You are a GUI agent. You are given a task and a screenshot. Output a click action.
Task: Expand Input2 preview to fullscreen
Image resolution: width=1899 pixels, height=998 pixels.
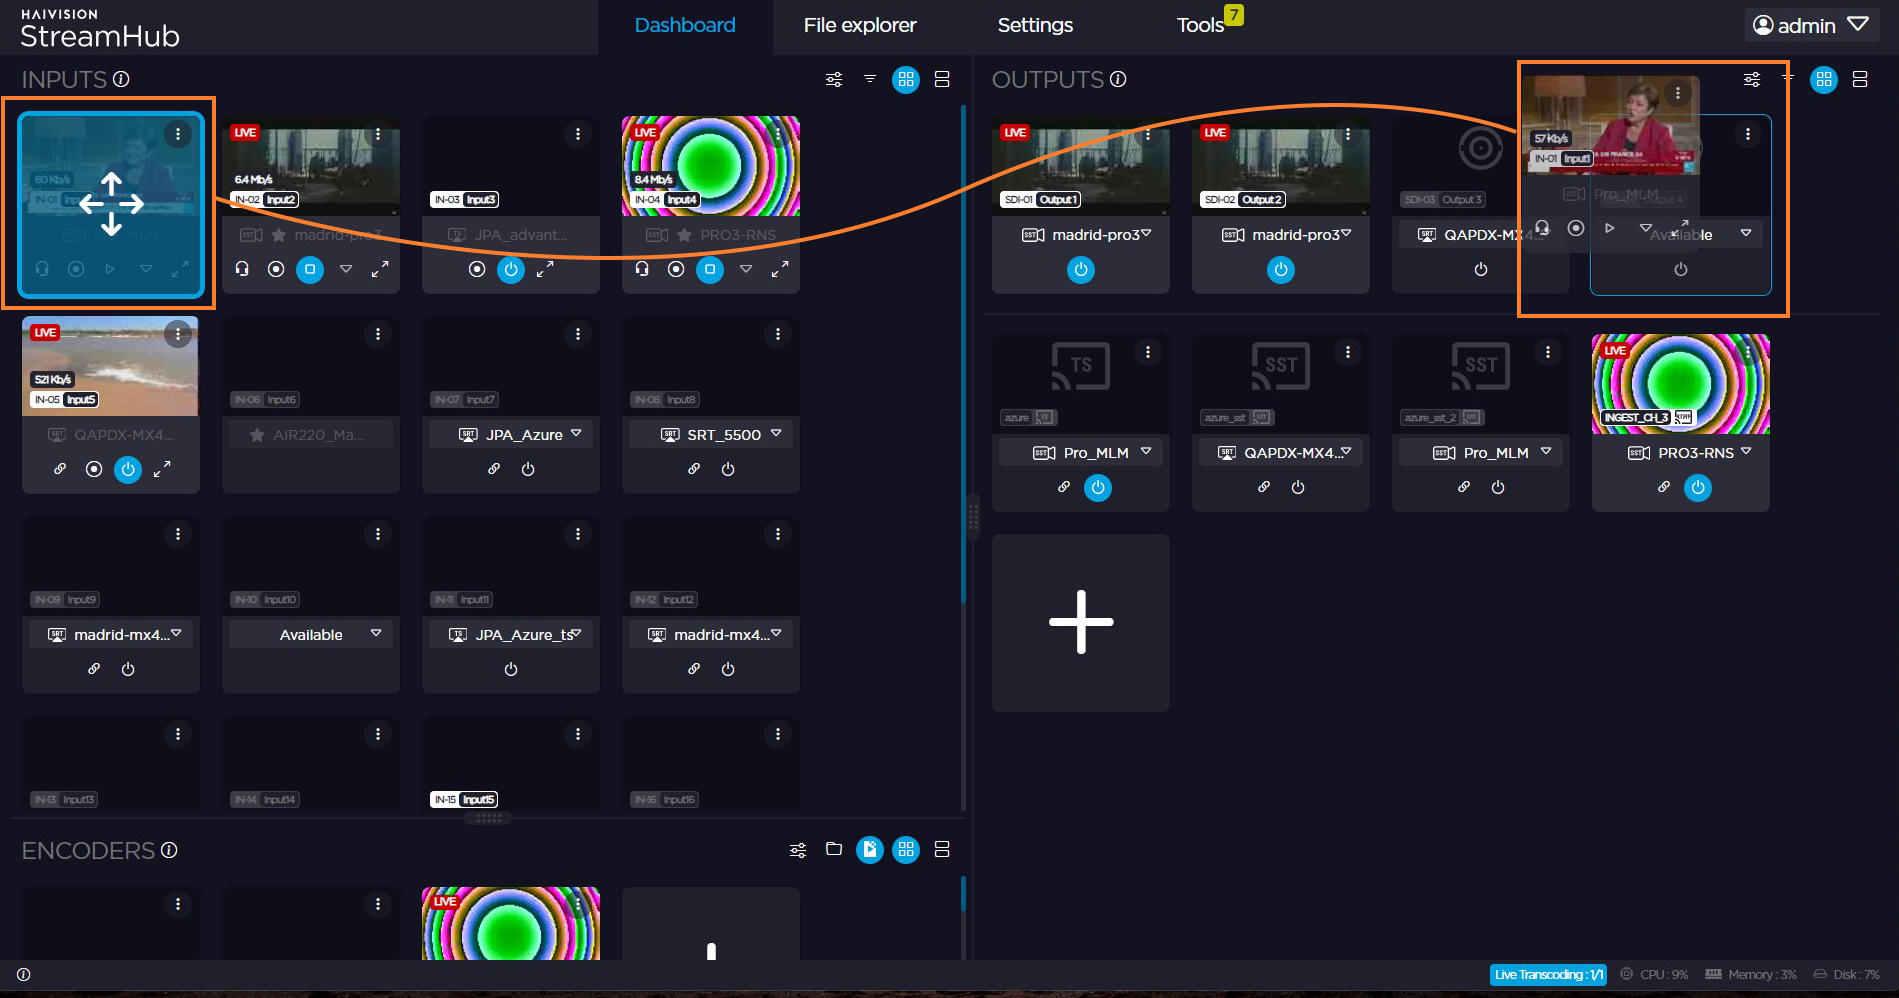380,269
